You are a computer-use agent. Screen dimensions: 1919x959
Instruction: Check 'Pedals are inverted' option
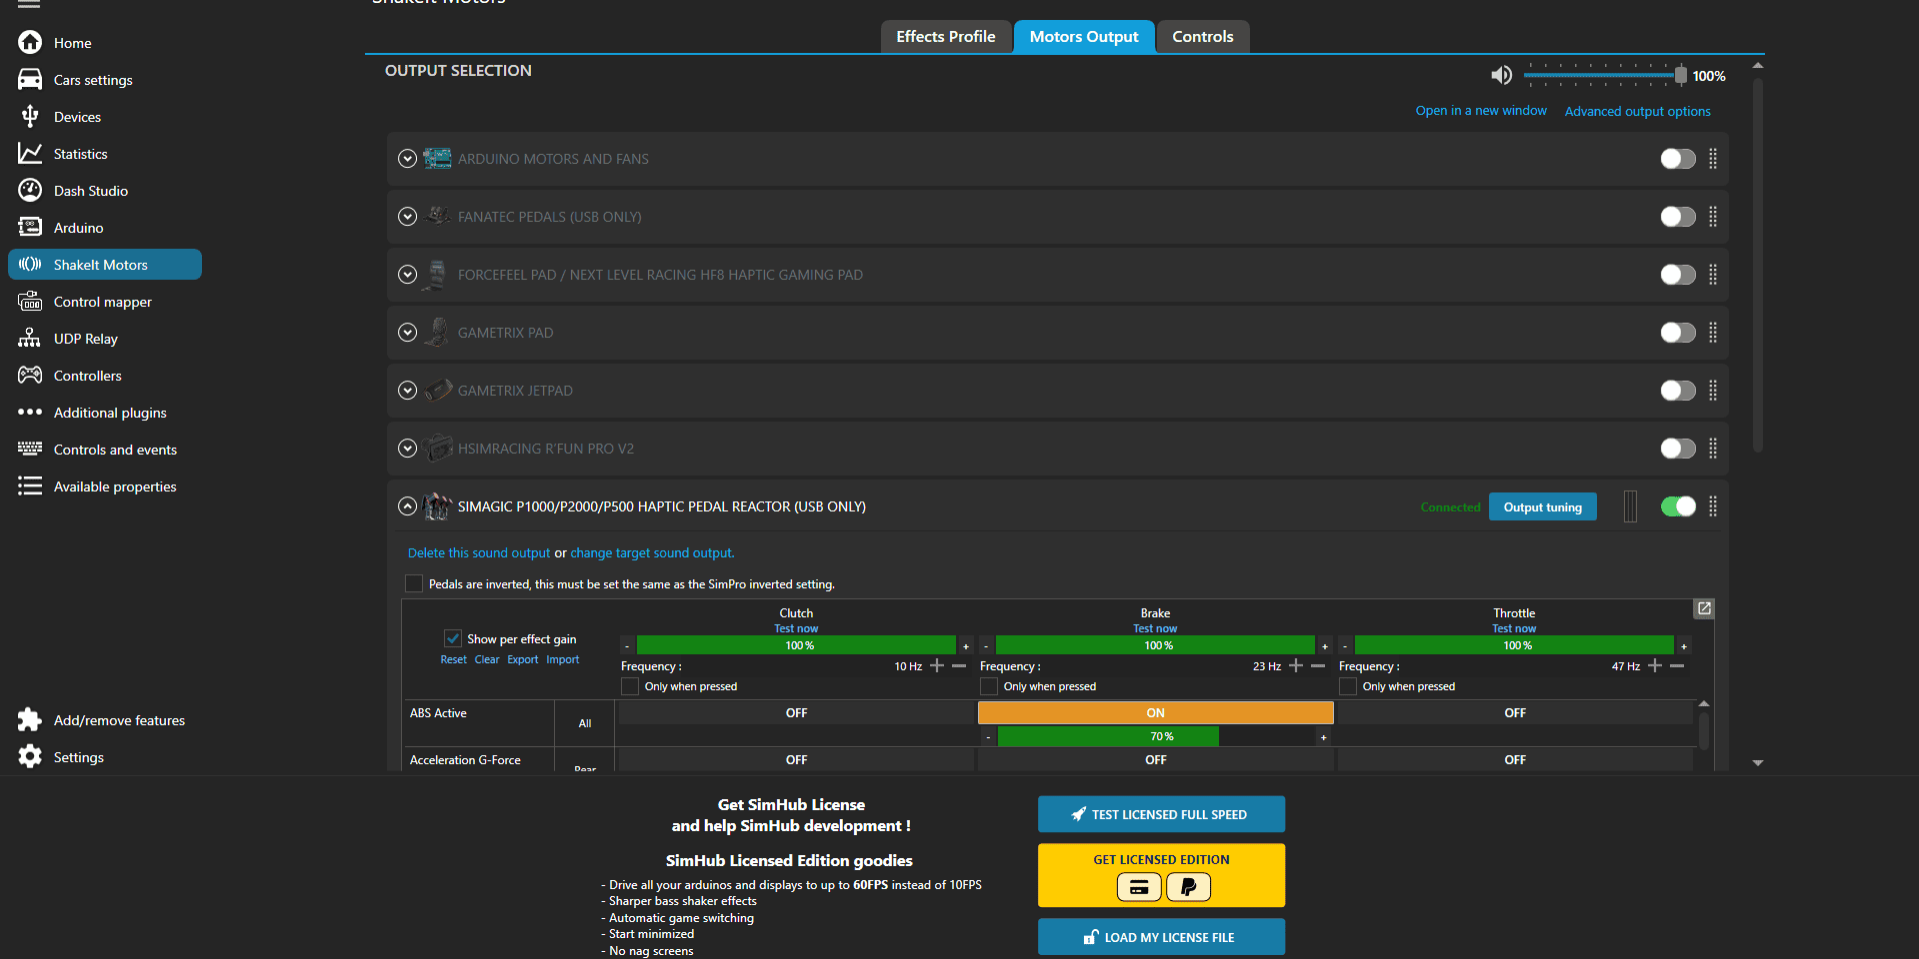coord(413,583)
